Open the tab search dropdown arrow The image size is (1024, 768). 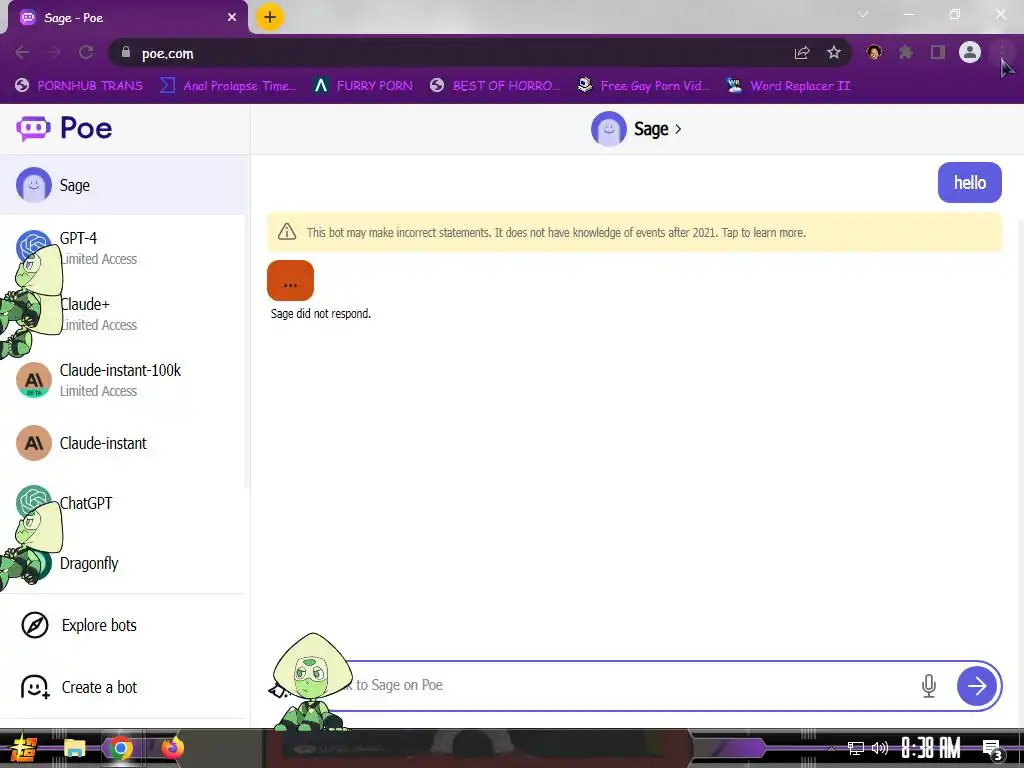point(863,14)
